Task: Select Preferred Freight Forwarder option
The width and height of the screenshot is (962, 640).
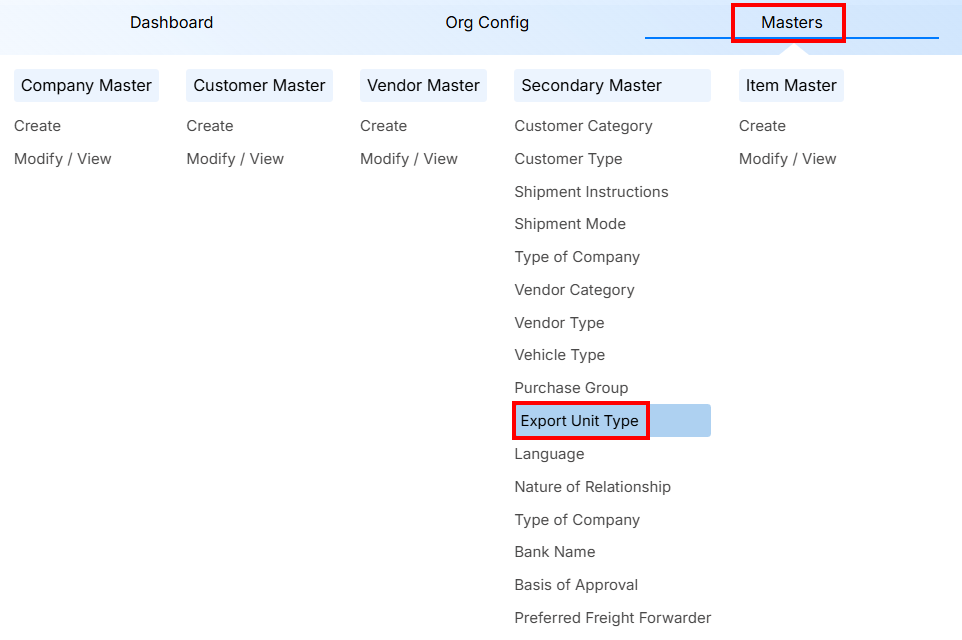Action: click(612, 617)
